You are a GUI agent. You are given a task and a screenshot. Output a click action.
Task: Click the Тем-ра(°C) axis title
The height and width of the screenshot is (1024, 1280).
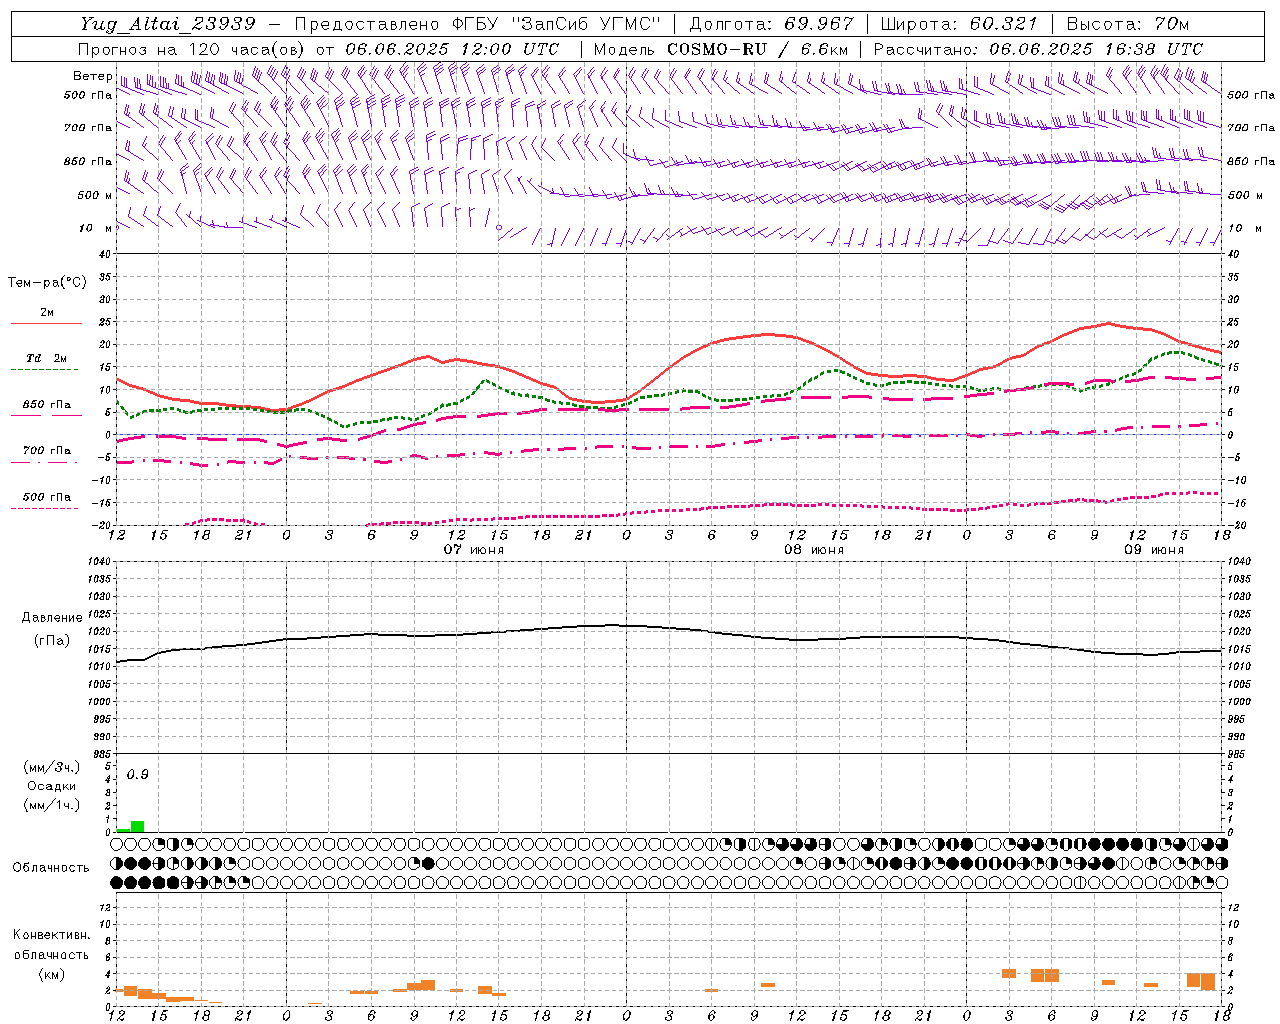(47, 283)
